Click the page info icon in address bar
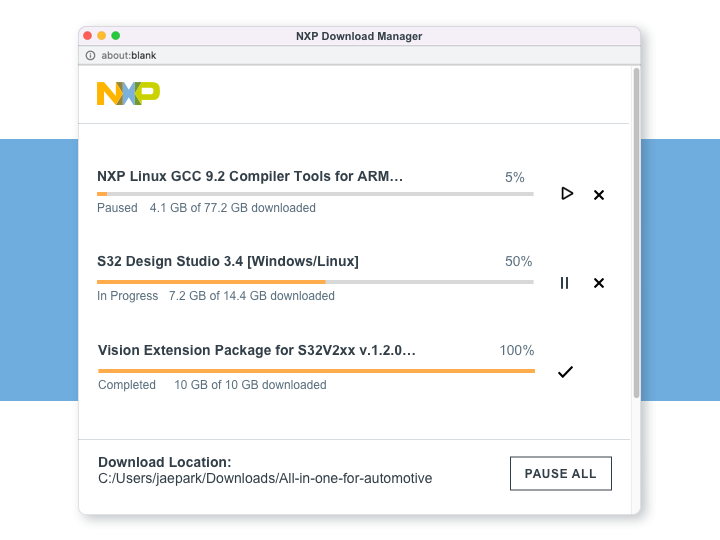 tap(90, 56)
